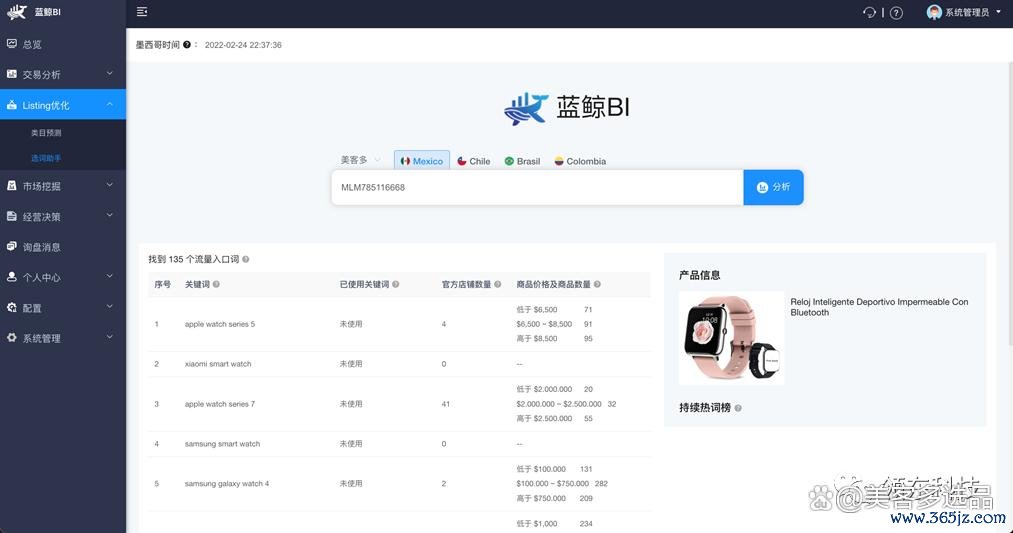Click the pink smartwatch product thumbnail
This screenshot has height=533, width=1013.
click(x=731, y=338)
